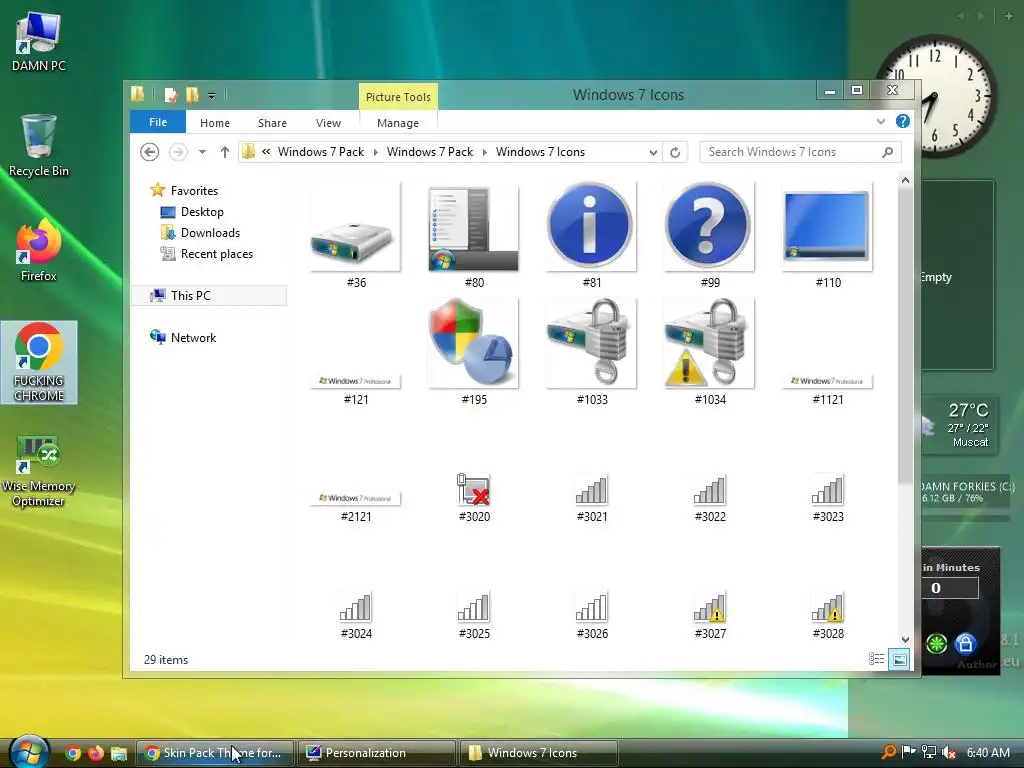
Task: Open the Start menu orb
Action: 27,752
